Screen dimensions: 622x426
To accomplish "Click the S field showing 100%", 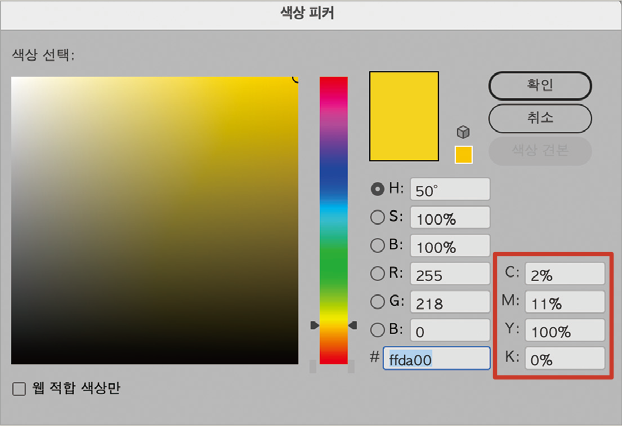I will 450,217.
